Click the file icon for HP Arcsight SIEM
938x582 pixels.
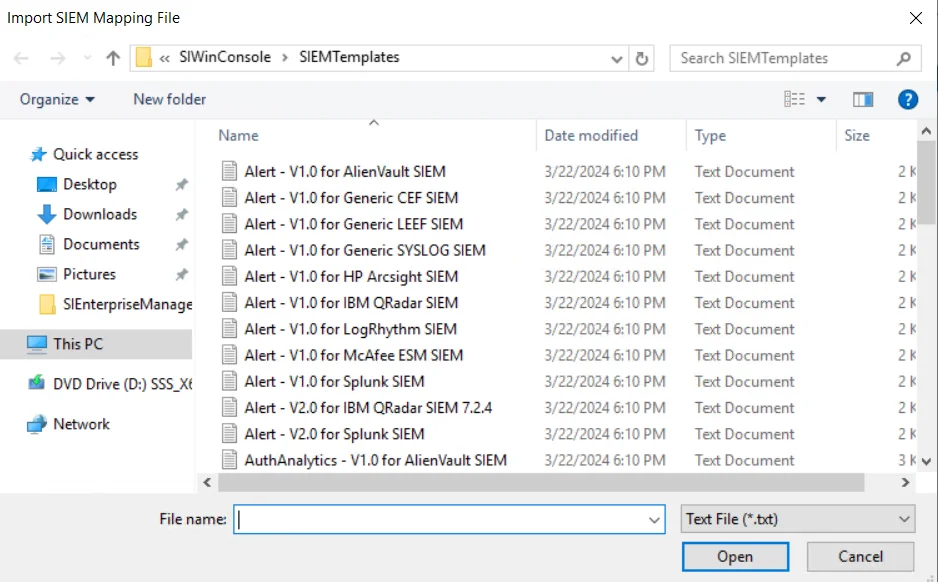(x=229, y=277)
